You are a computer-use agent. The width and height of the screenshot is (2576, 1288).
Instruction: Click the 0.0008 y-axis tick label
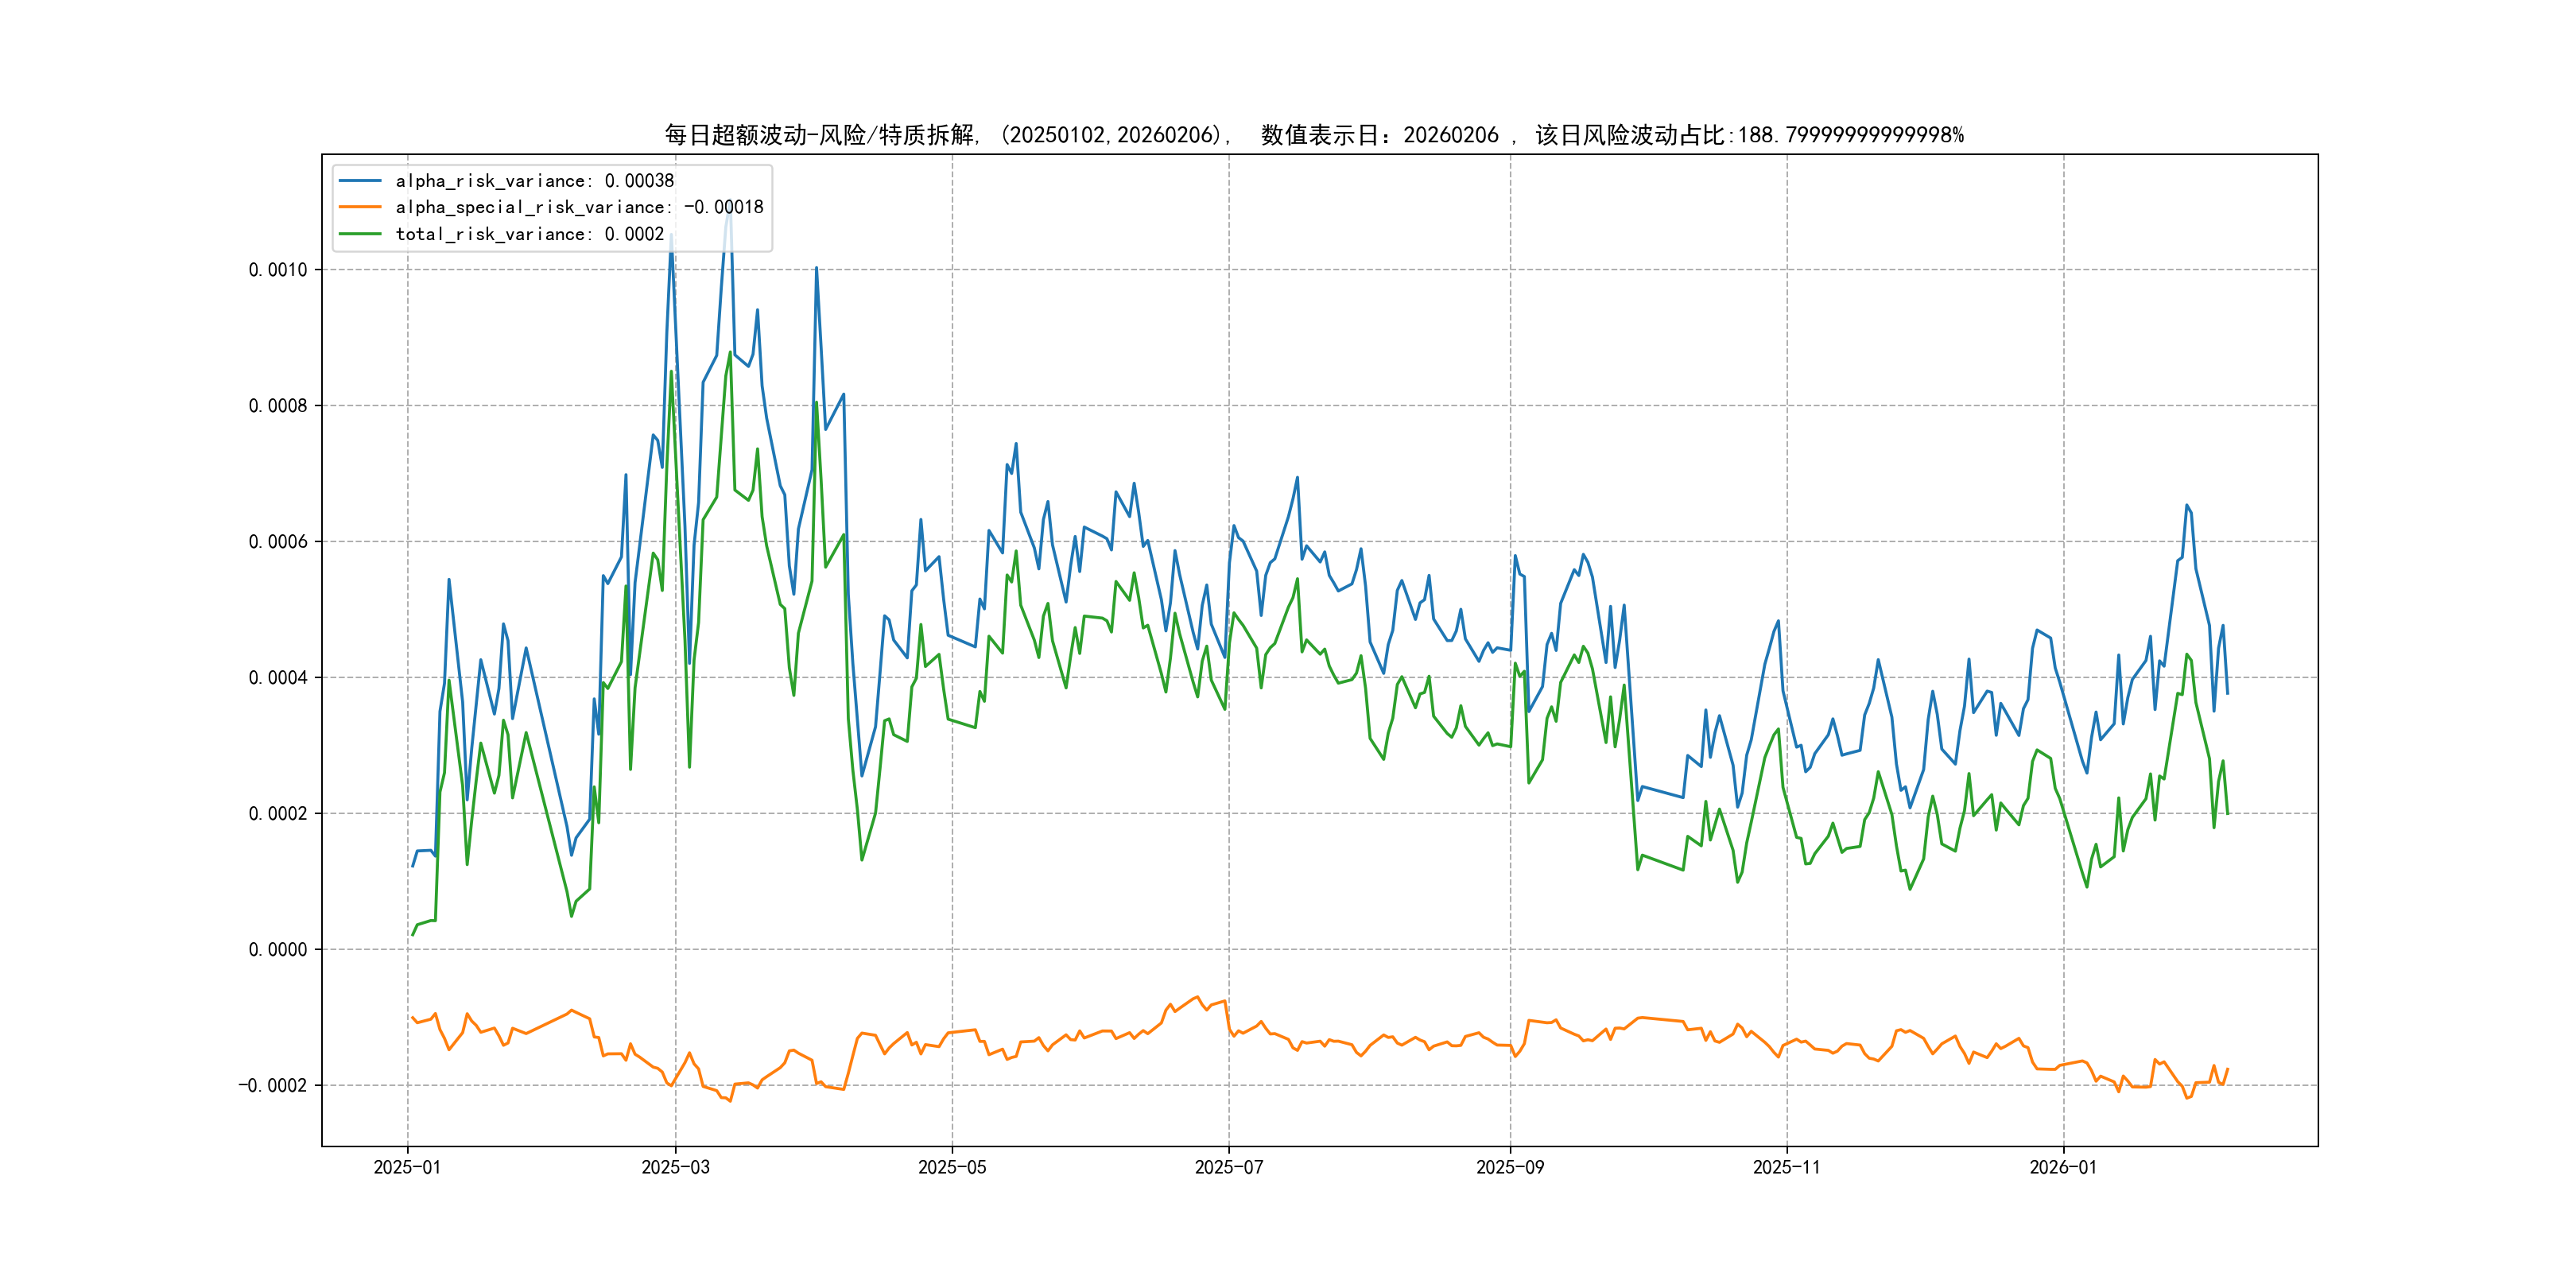[278, 406]
